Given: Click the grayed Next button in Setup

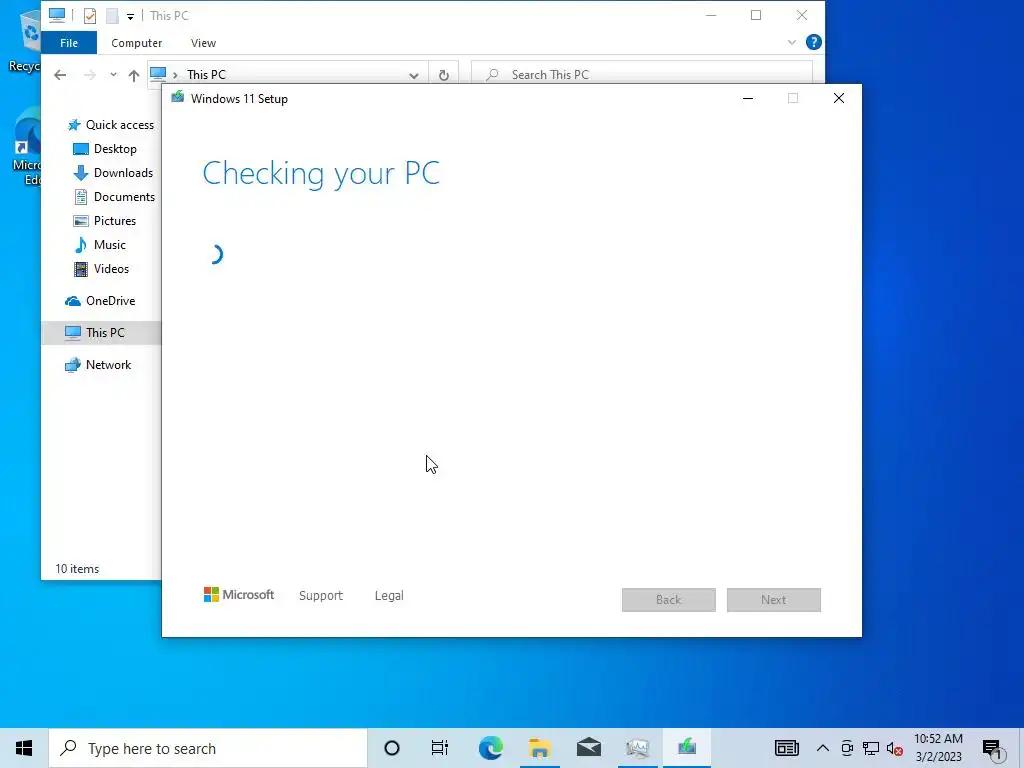Looking at the screenshot, I should coord(774,600).
